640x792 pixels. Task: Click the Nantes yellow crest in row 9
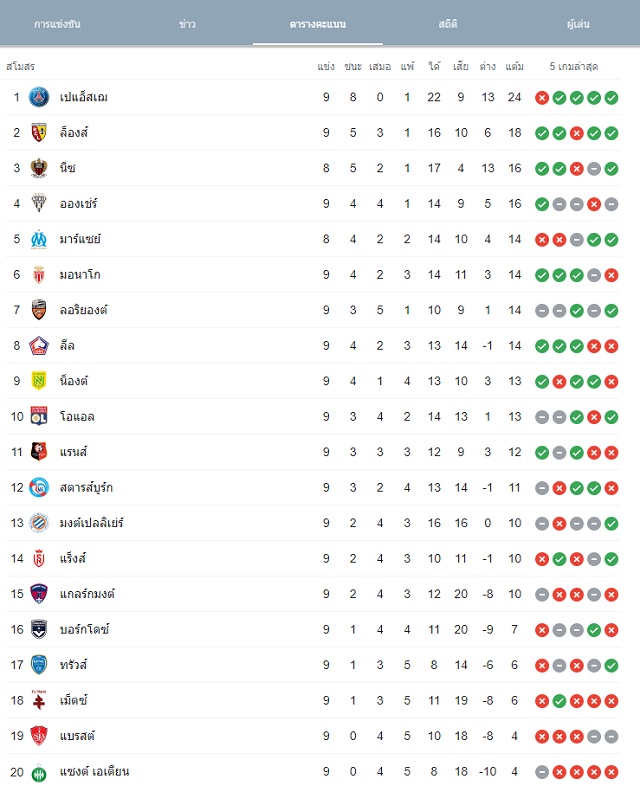[39, 381]
